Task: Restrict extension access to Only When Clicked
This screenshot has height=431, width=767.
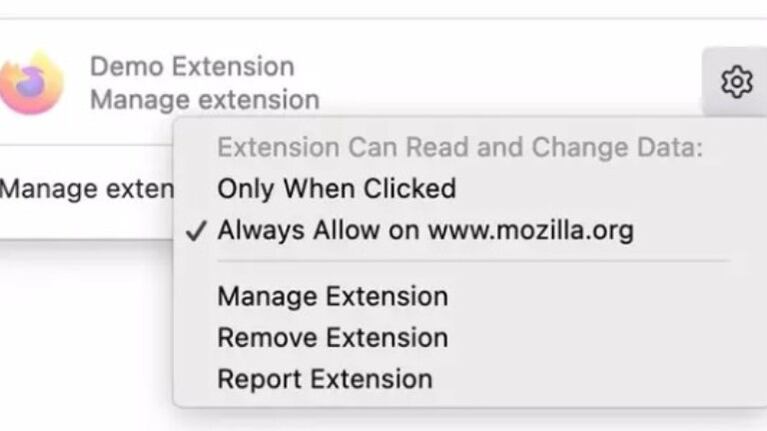Action: [x=336, y=189]
